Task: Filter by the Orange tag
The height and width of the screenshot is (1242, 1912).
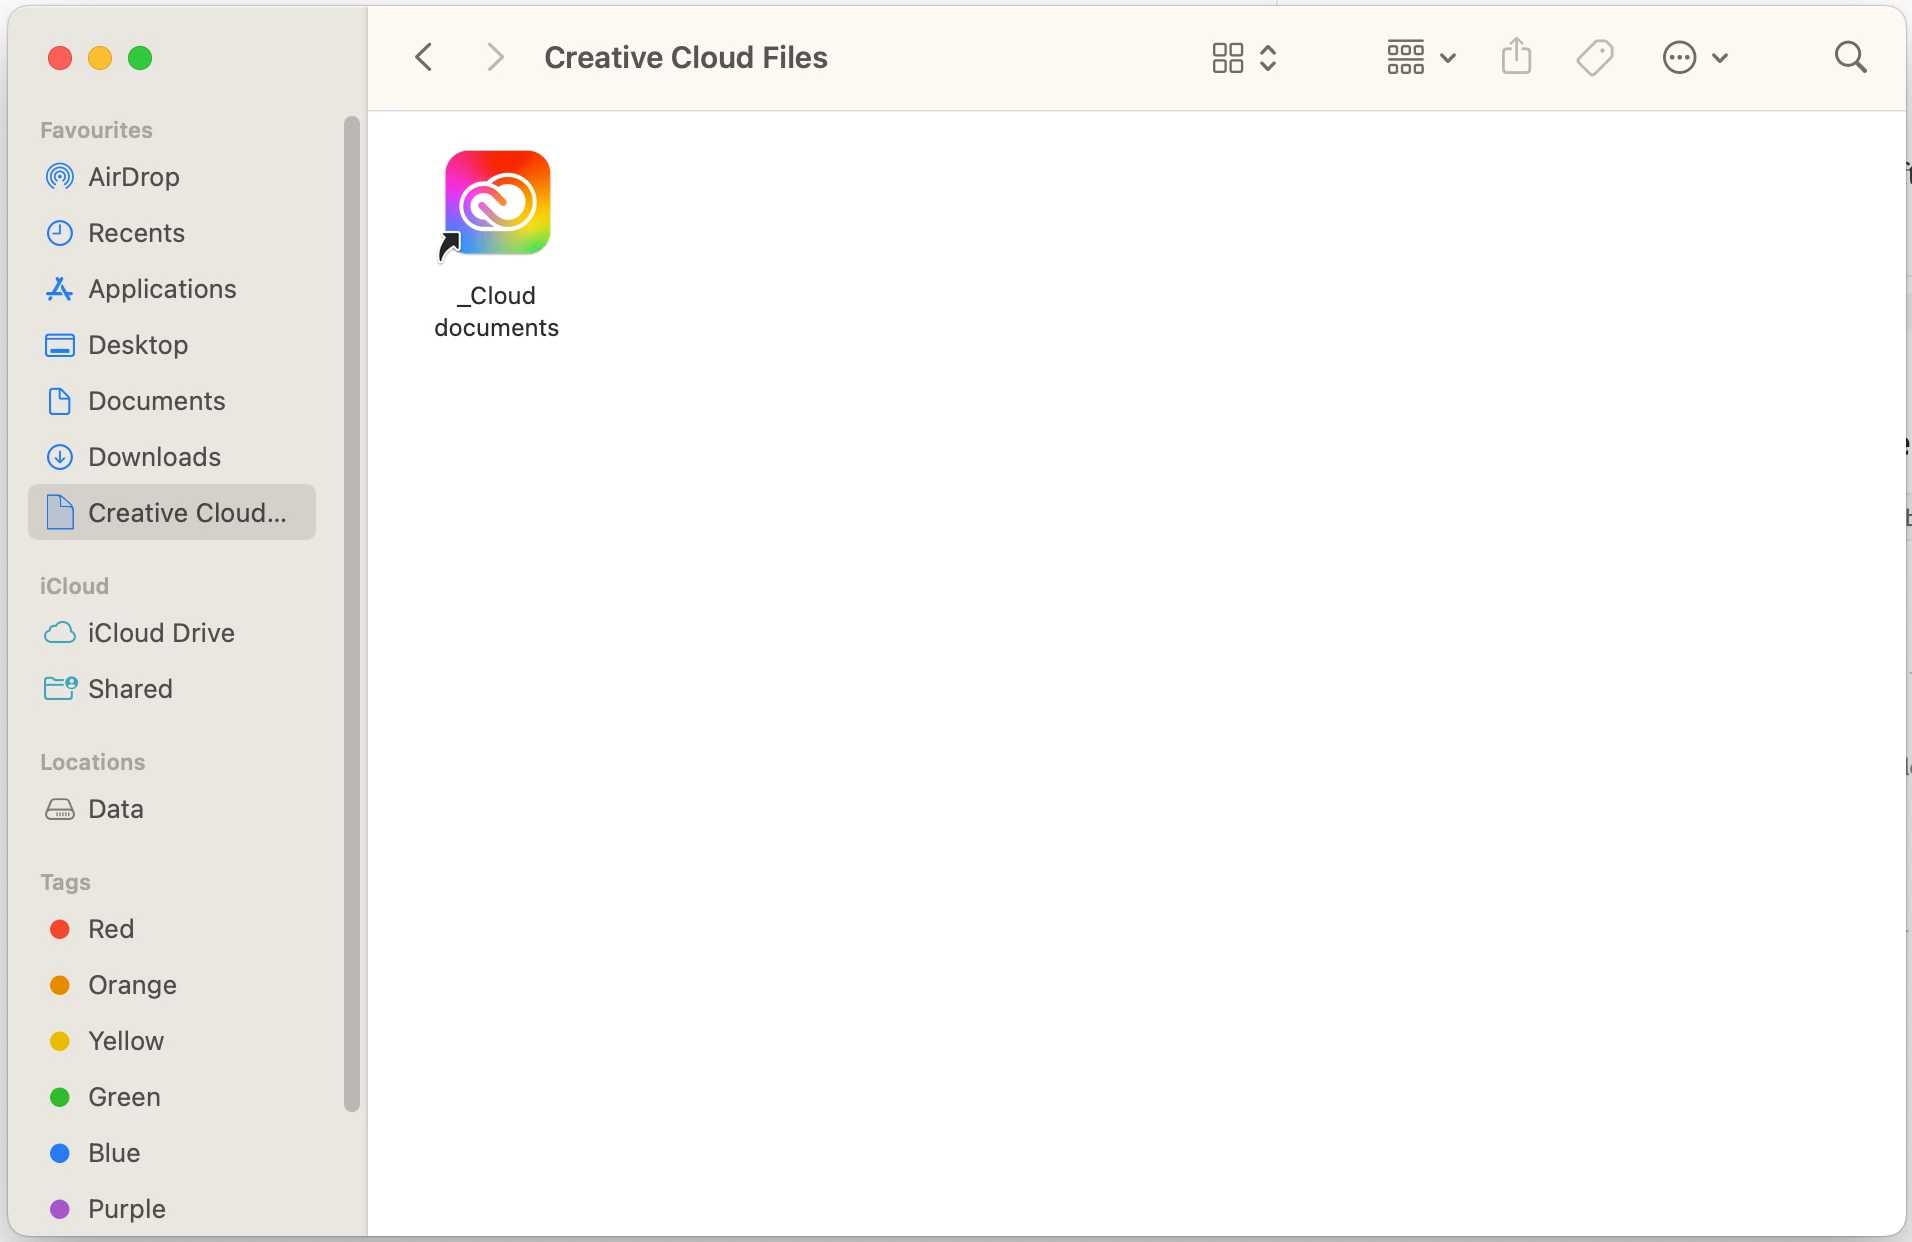Action: (172, 985)
